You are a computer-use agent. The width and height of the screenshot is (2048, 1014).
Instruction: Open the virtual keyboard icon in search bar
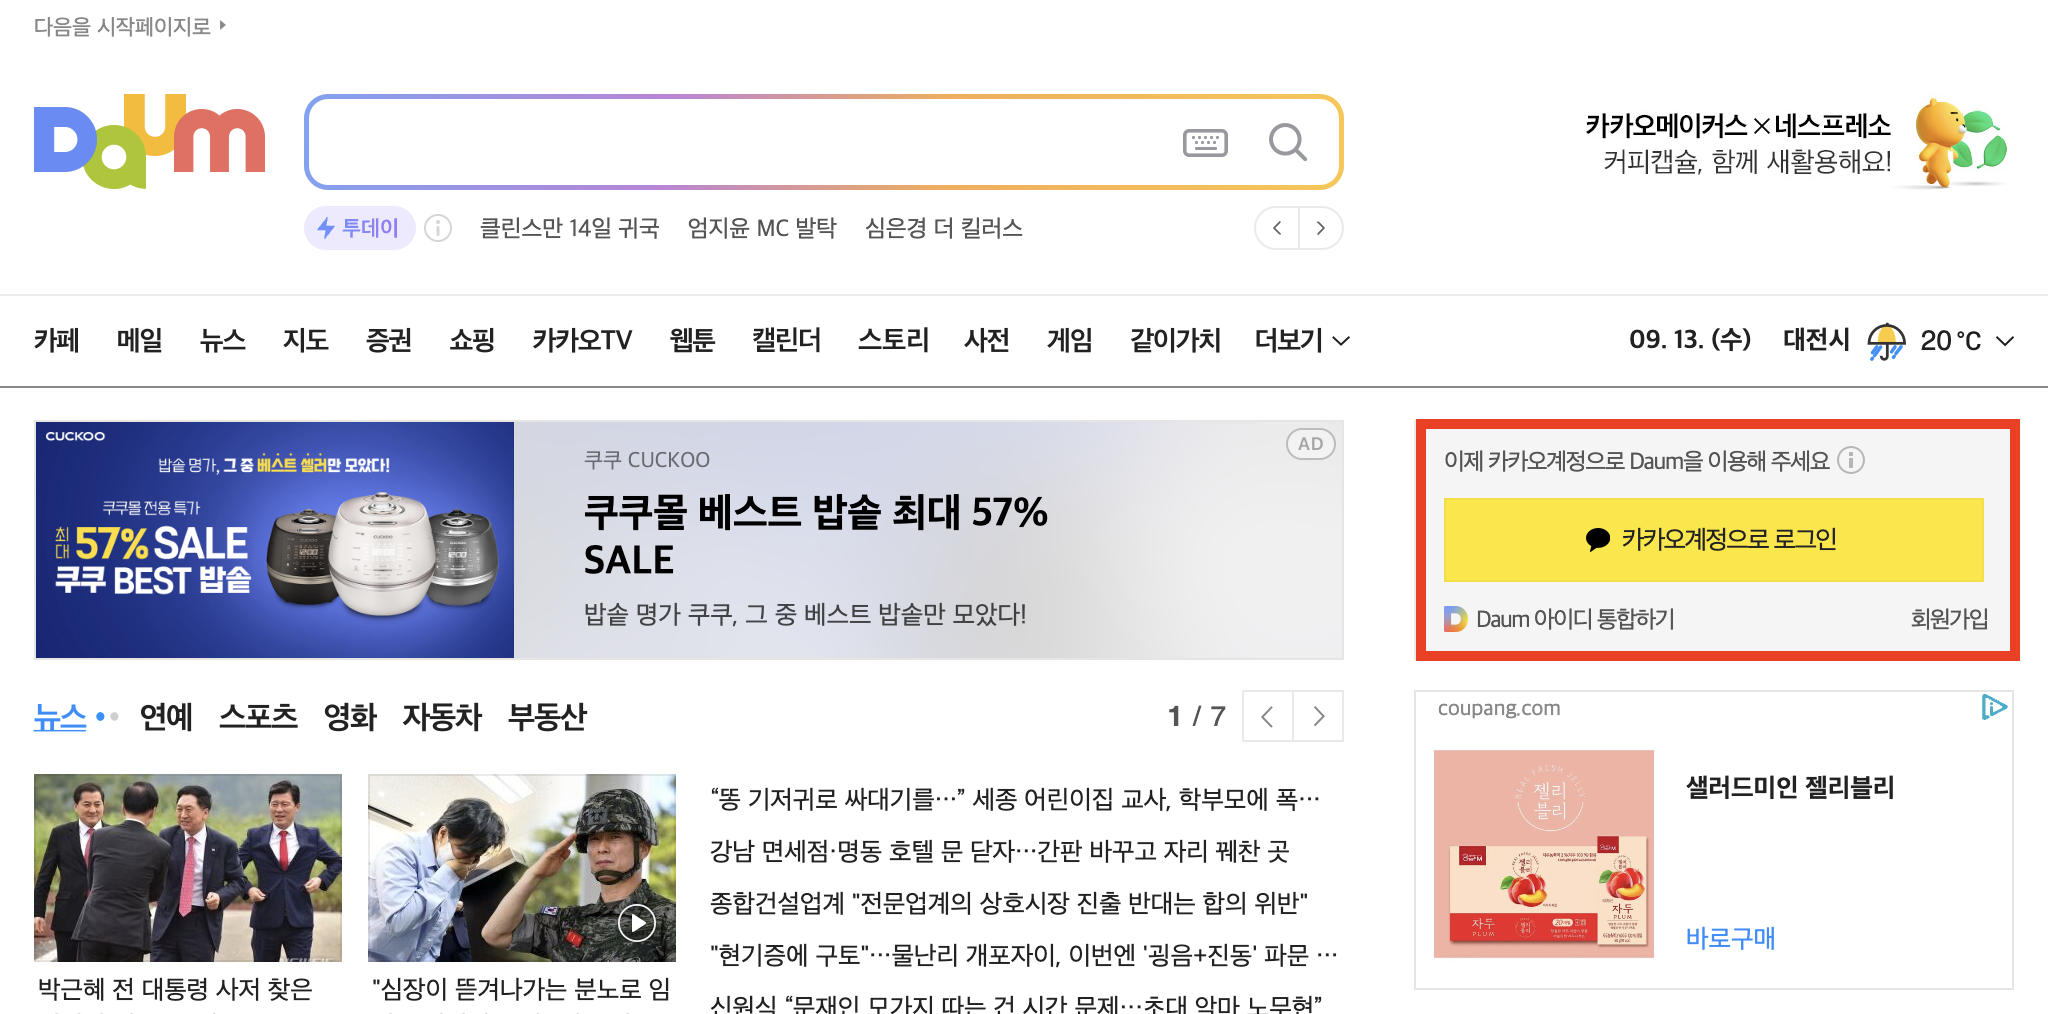point(1205,143)
